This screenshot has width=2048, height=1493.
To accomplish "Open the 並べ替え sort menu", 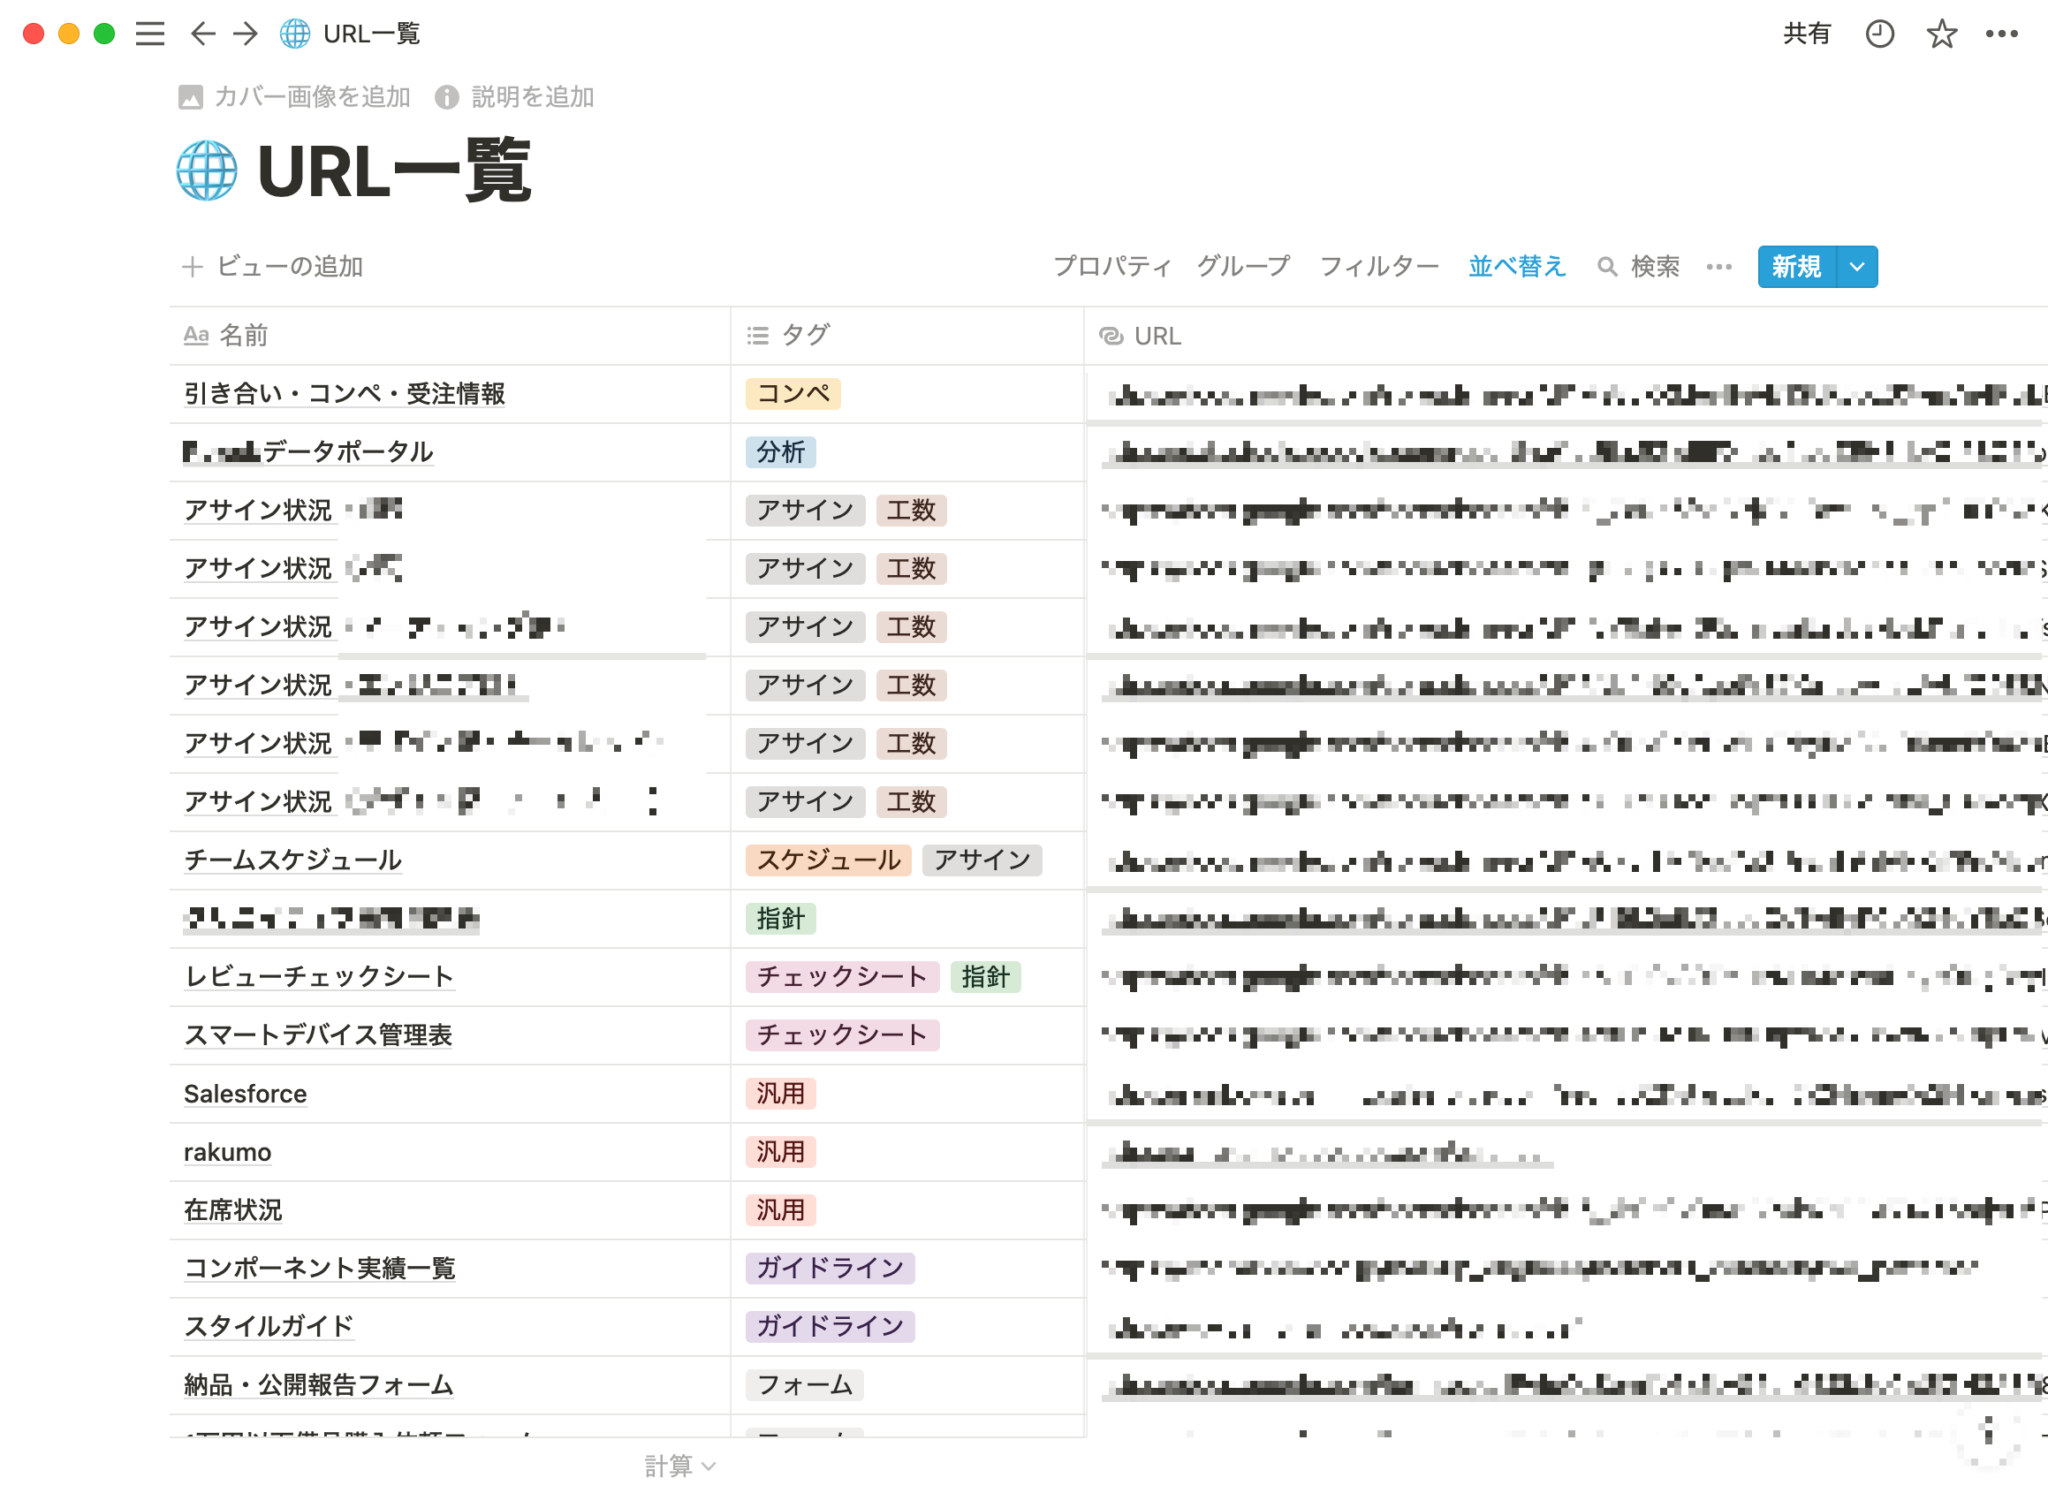I will [x=1516, y=267].
